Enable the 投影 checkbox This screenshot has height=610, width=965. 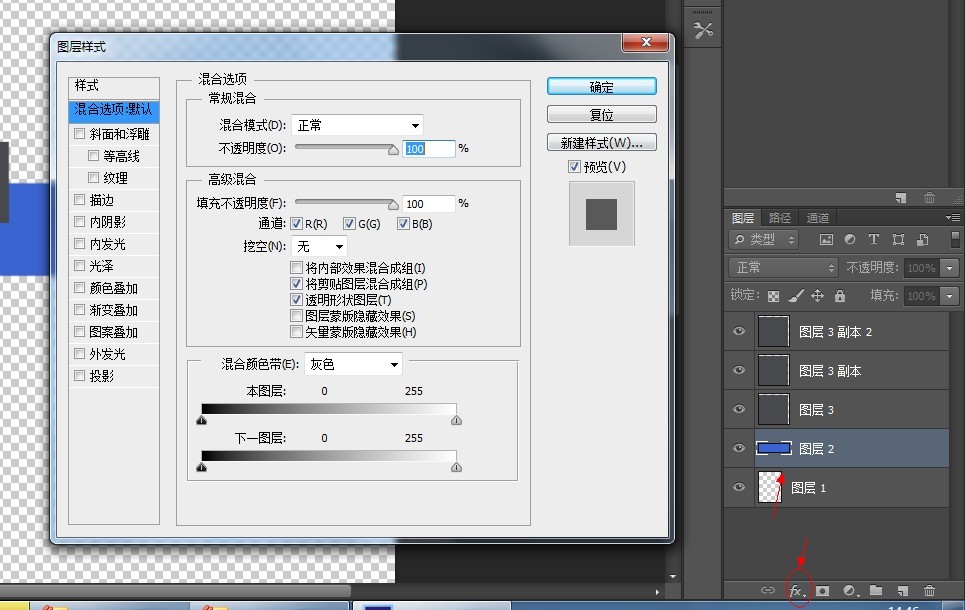(x=79, y=375)
